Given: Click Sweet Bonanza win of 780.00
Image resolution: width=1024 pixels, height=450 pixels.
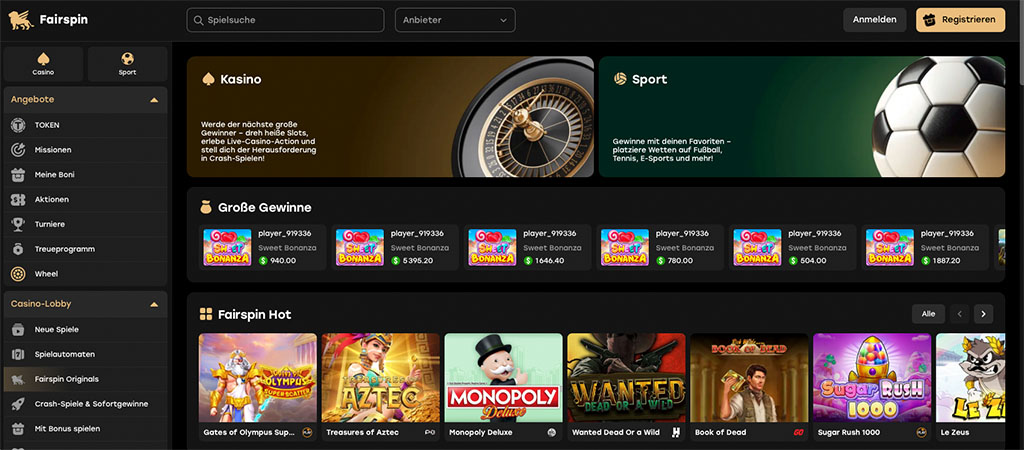Looking at the screenshot, I should (660, 248).
